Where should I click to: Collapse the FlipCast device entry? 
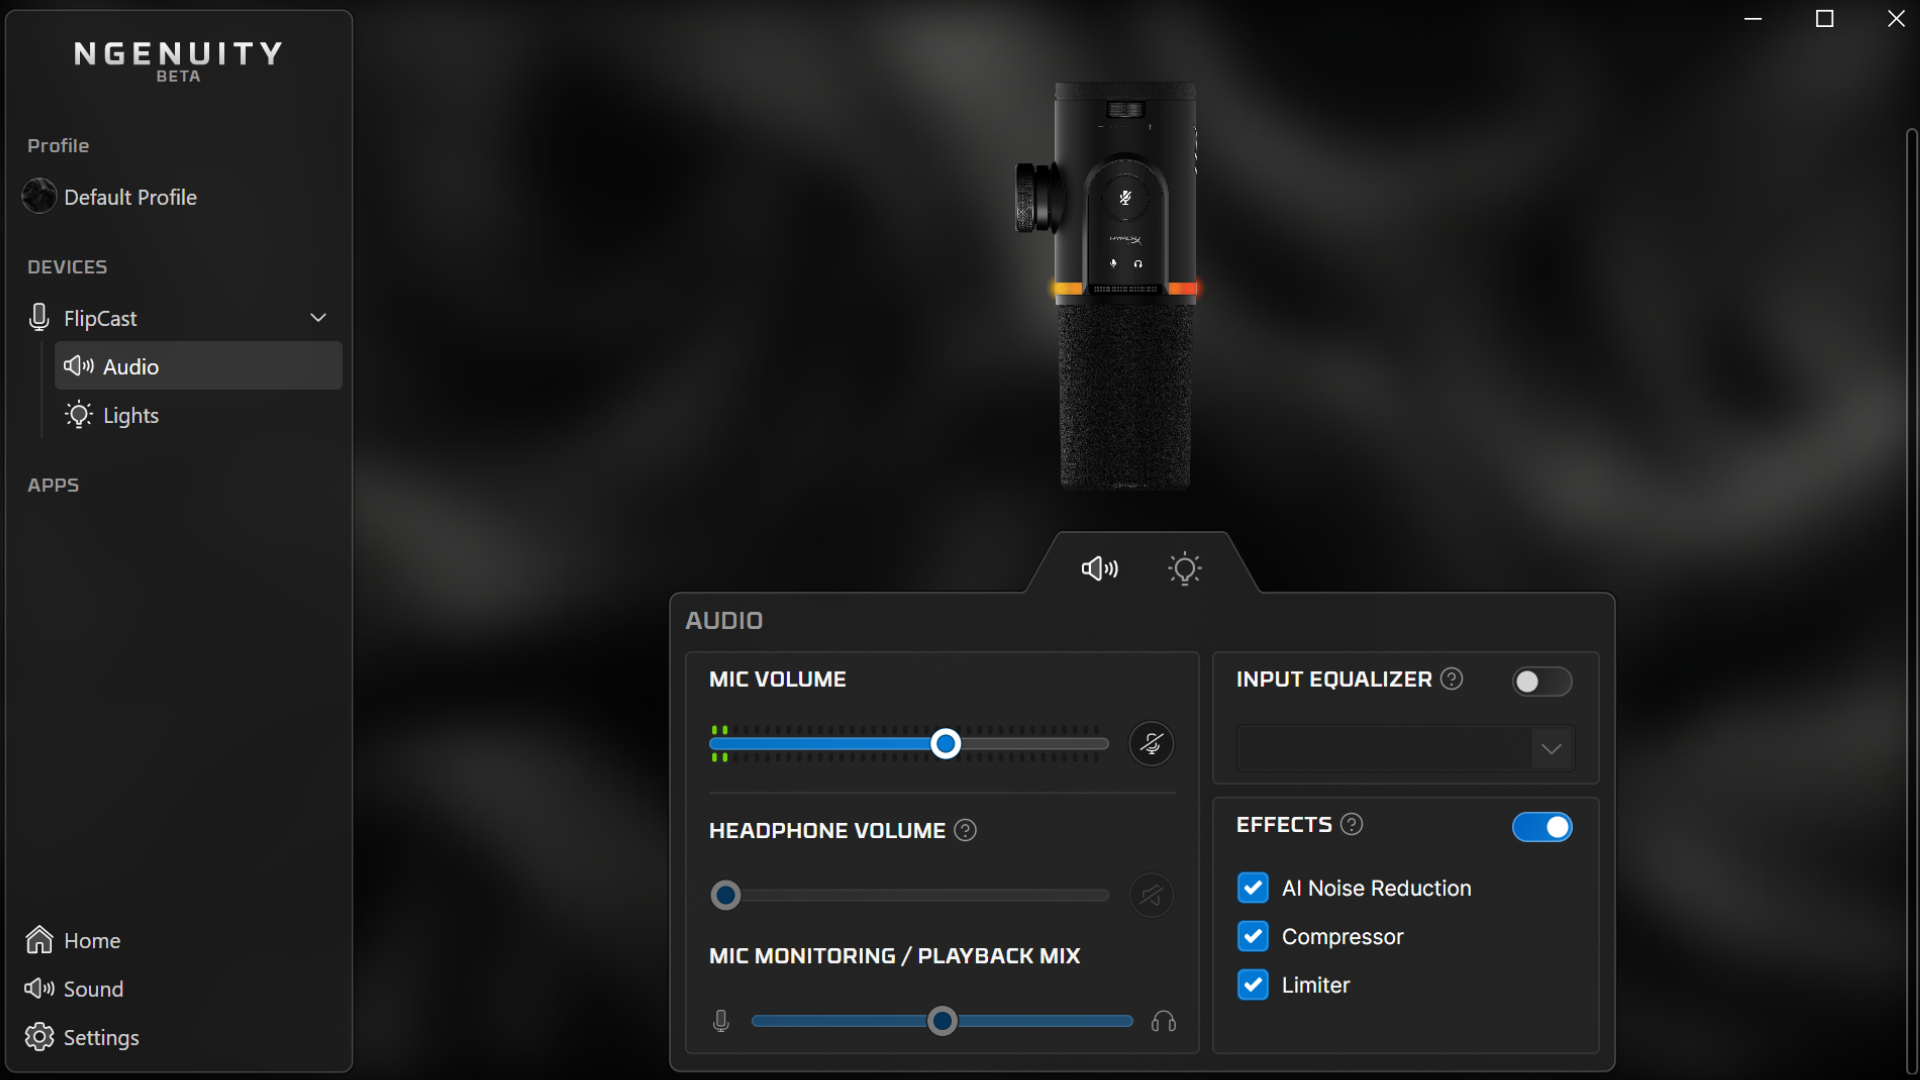(317, 316)
